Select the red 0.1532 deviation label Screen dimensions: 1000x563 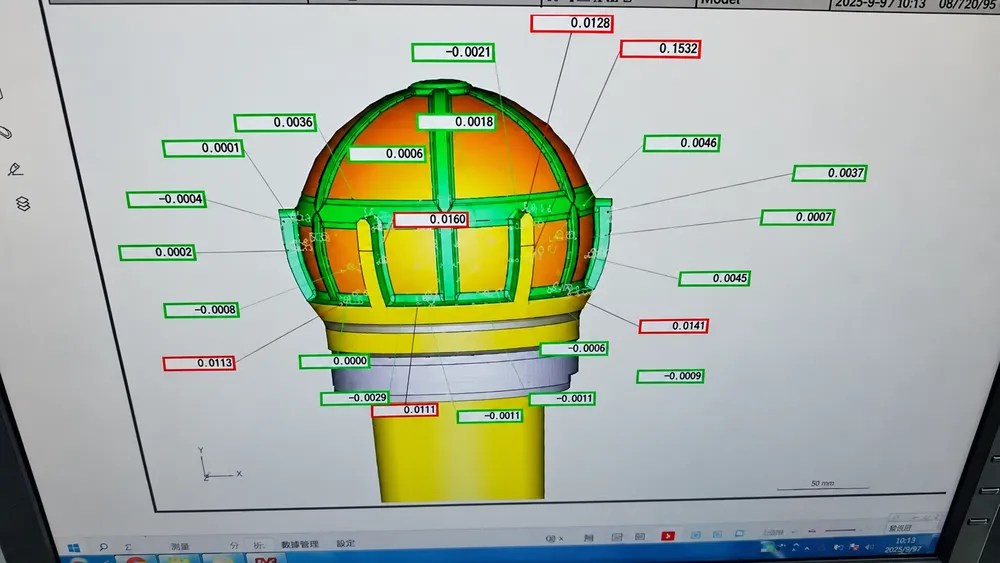661,48
